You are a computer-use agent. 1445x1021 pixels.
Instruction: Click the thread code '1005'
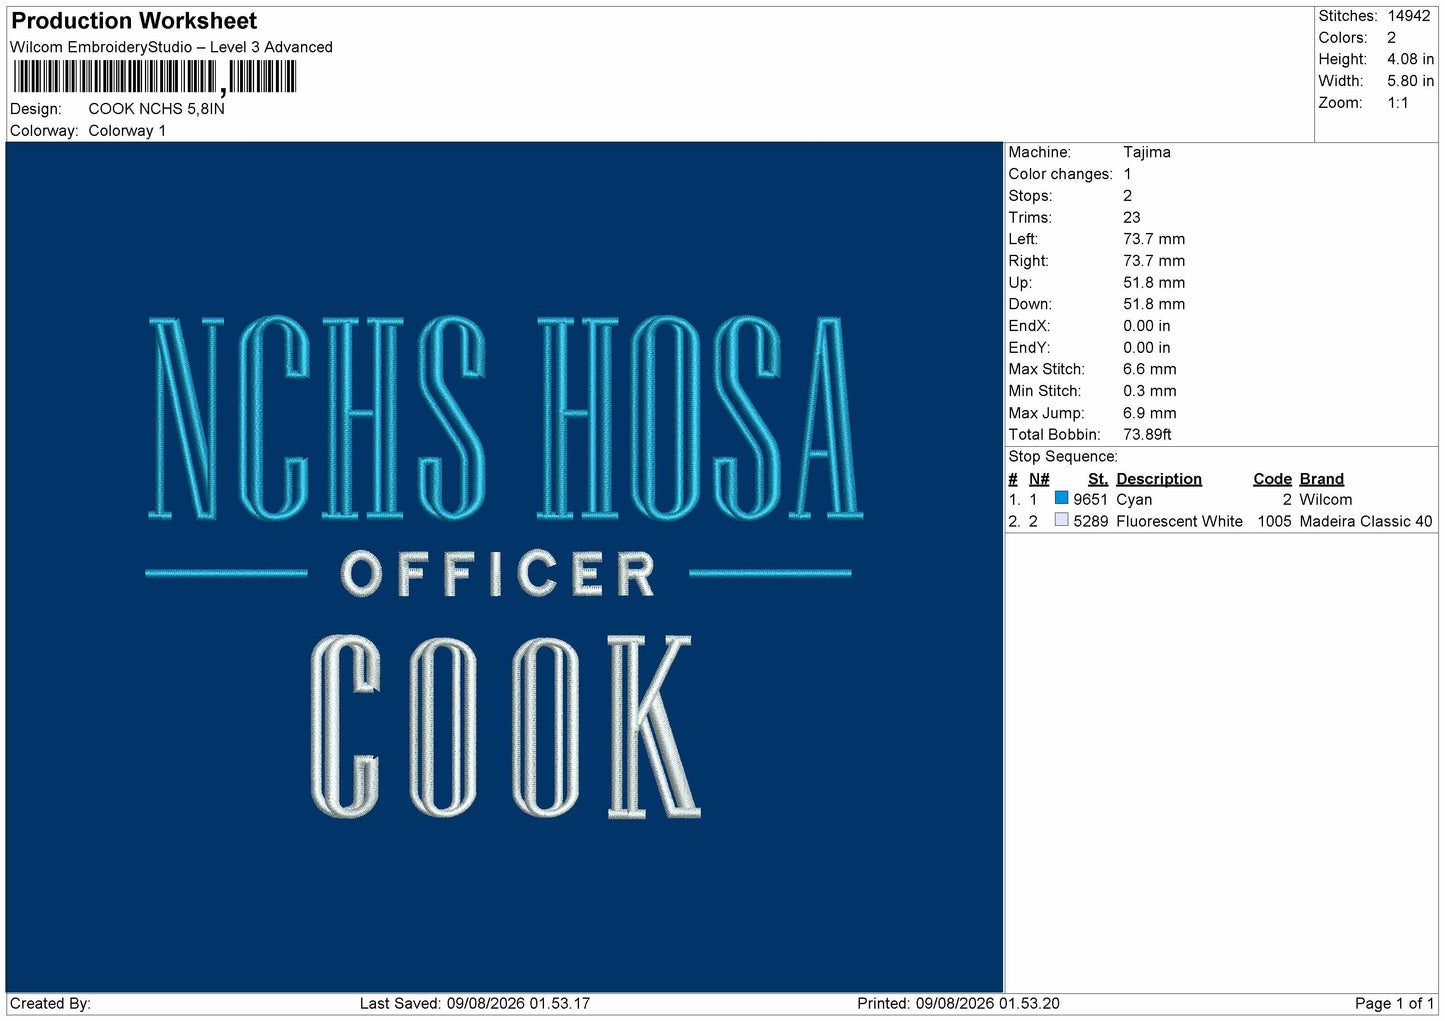tap(1274, 522)
